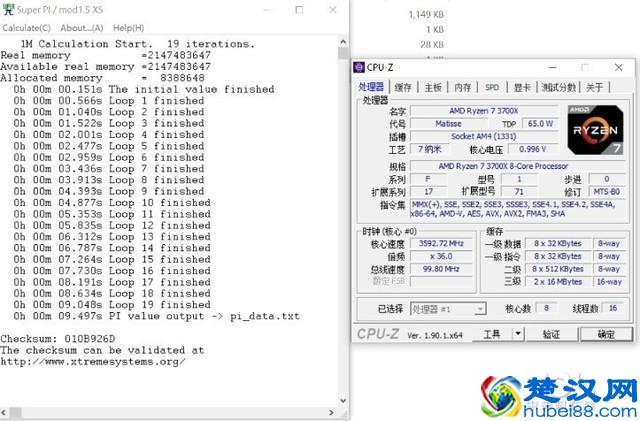This screenshot has width=640, height=421.
Task: Switch to the SPD tab in CPU-Z
Action: click(x=492, y=87)
